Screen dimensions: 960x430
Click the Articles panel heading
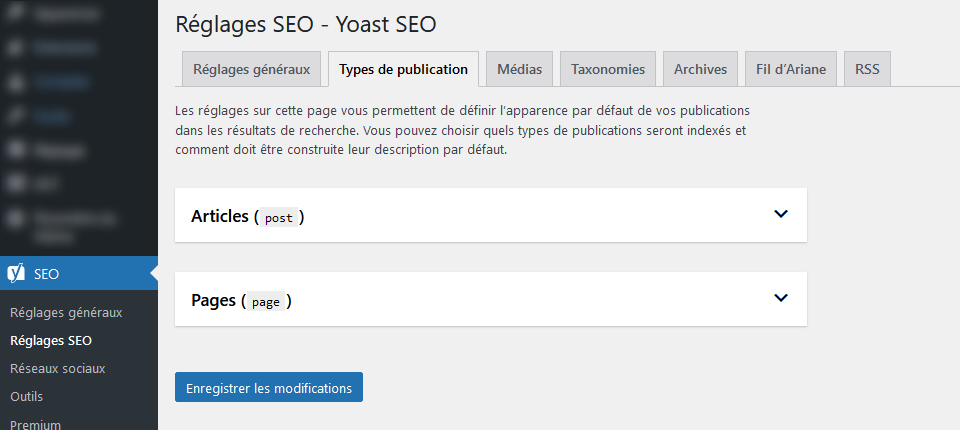click(x=220, y=216)
